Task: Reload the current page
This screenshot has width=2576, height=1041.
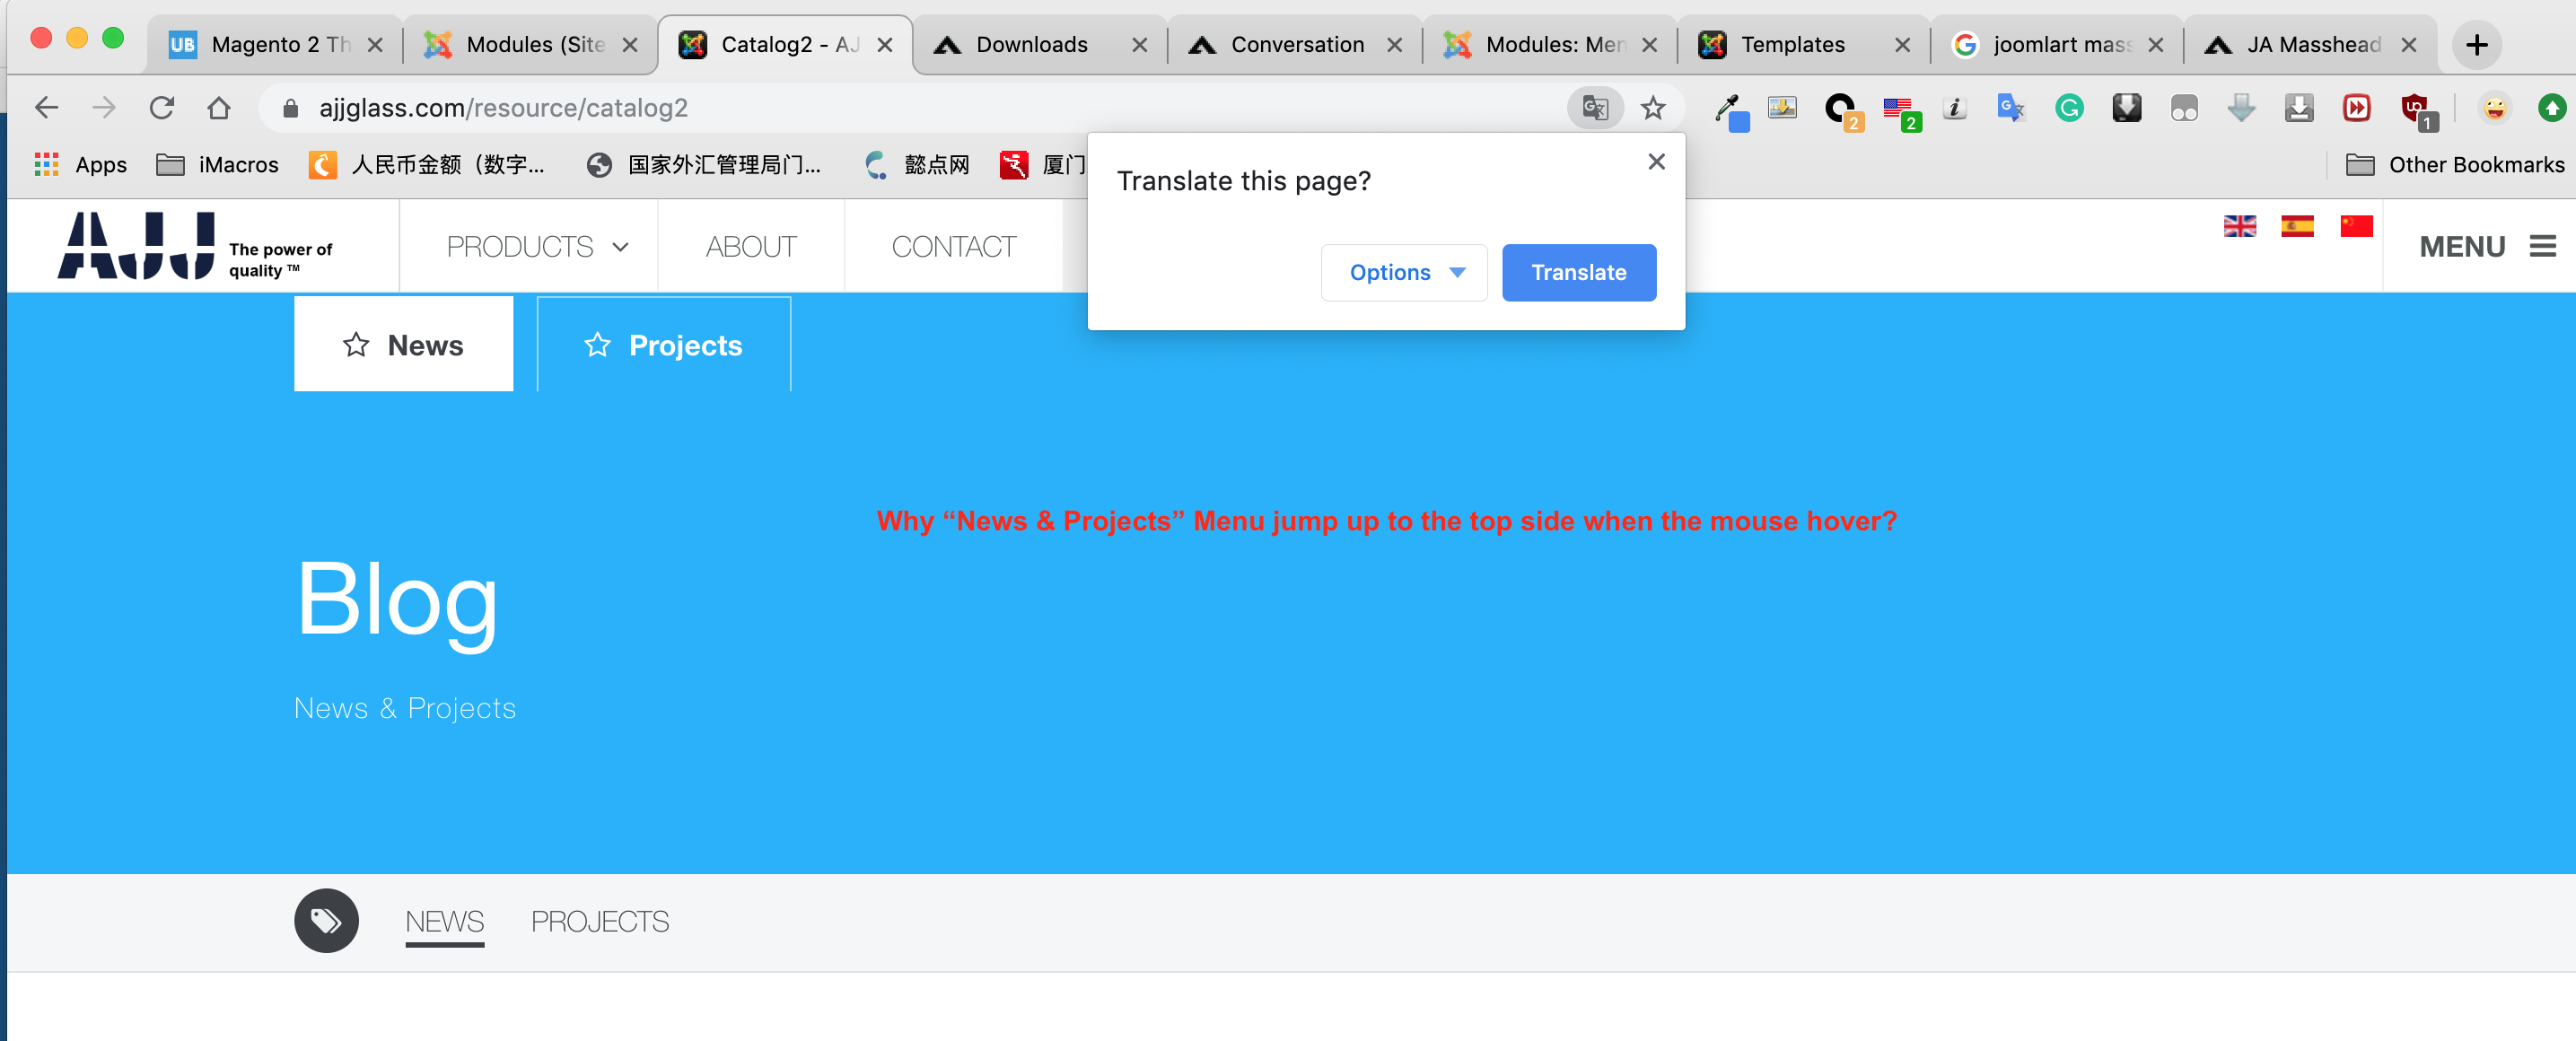Action: click(162, 108)
